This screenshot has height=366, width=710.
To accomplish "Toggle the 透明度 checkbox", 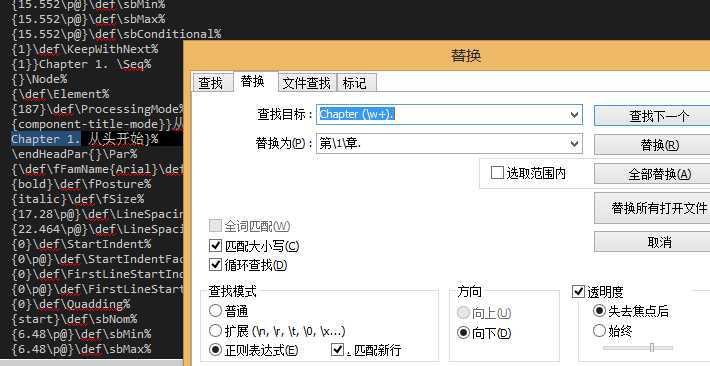I will coord(579,292).
